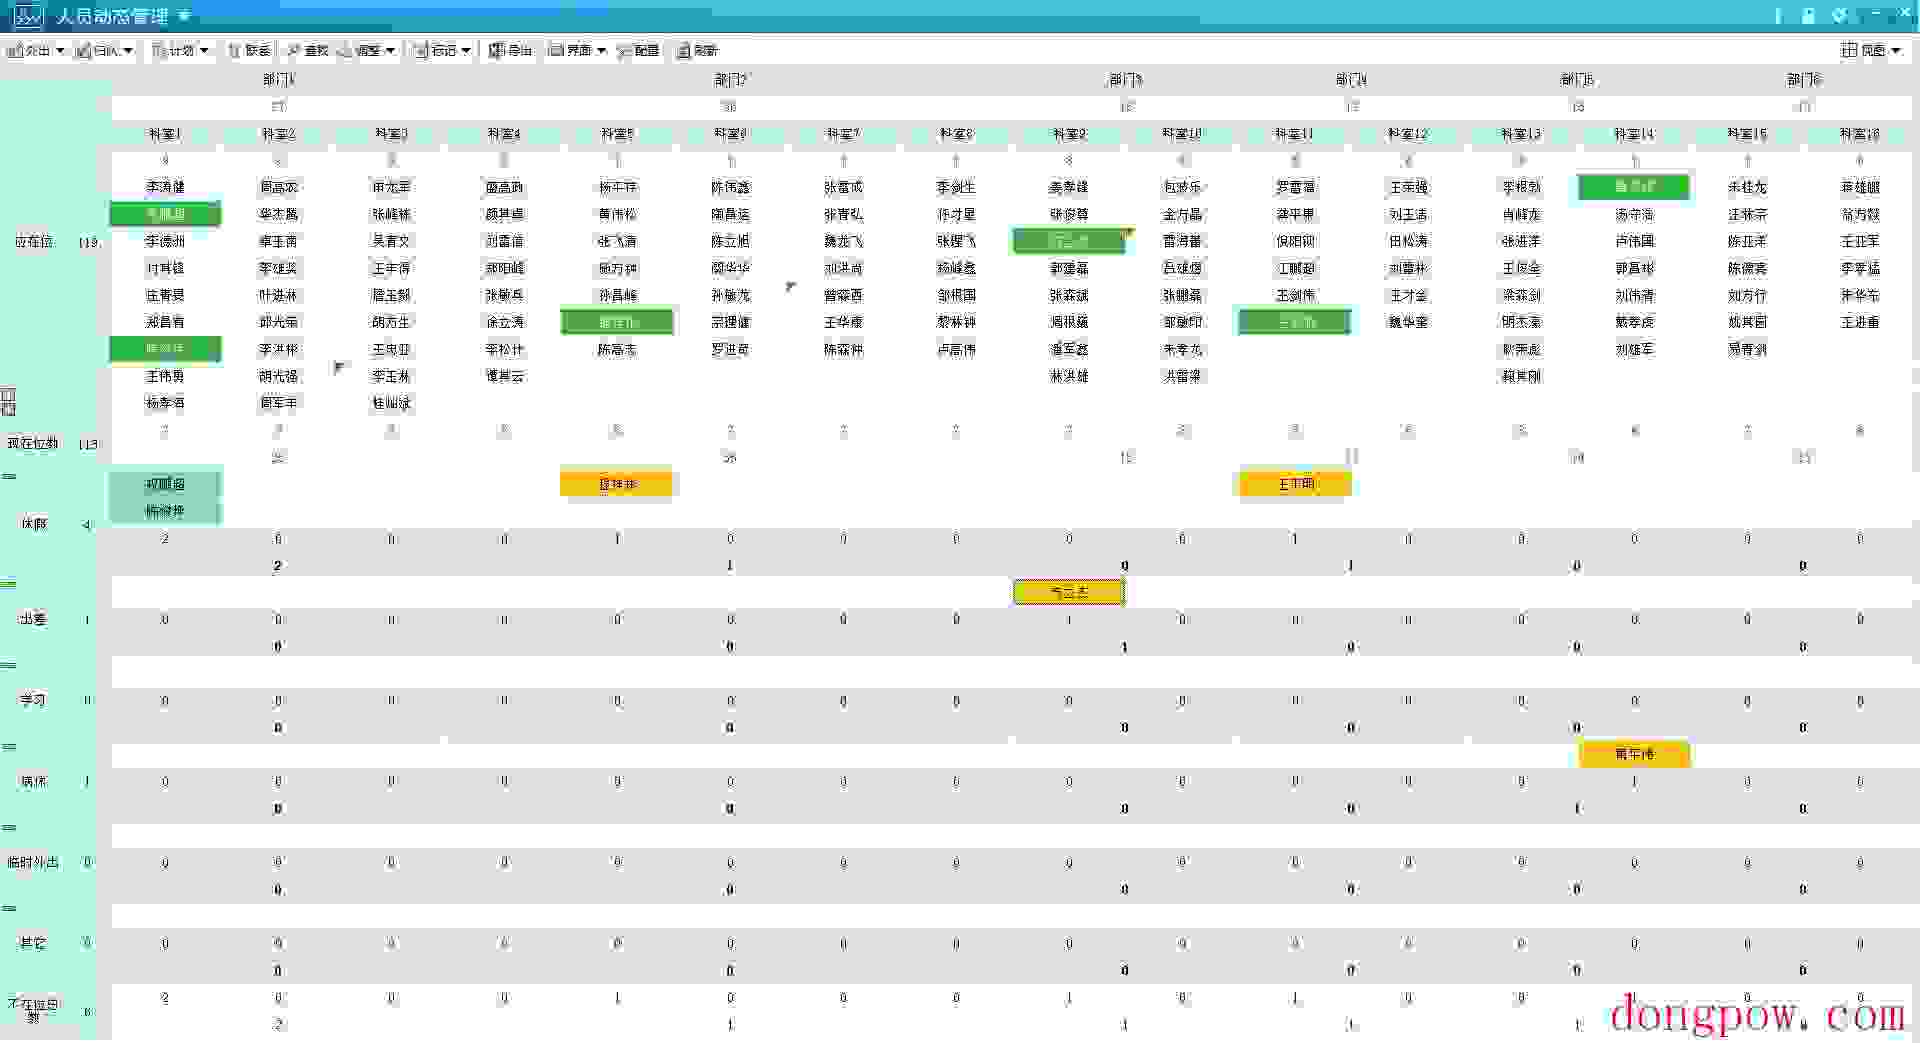The height and width of the screenshot is (1043, 1920).
Task: Select the 部门6 header
Action: pyautogui.click(x=1805, y=79)
